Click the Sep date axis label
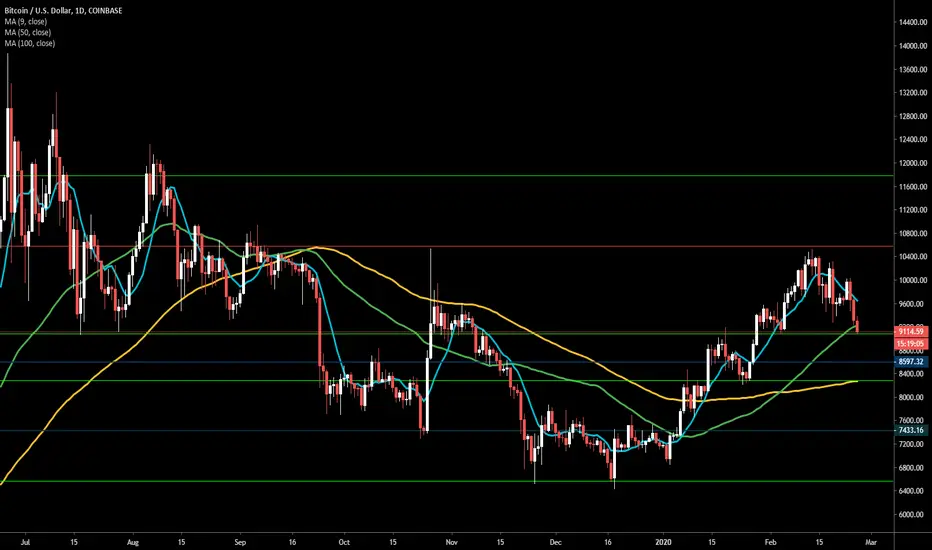Screen dimensions: 932x550 pos(240,542)
